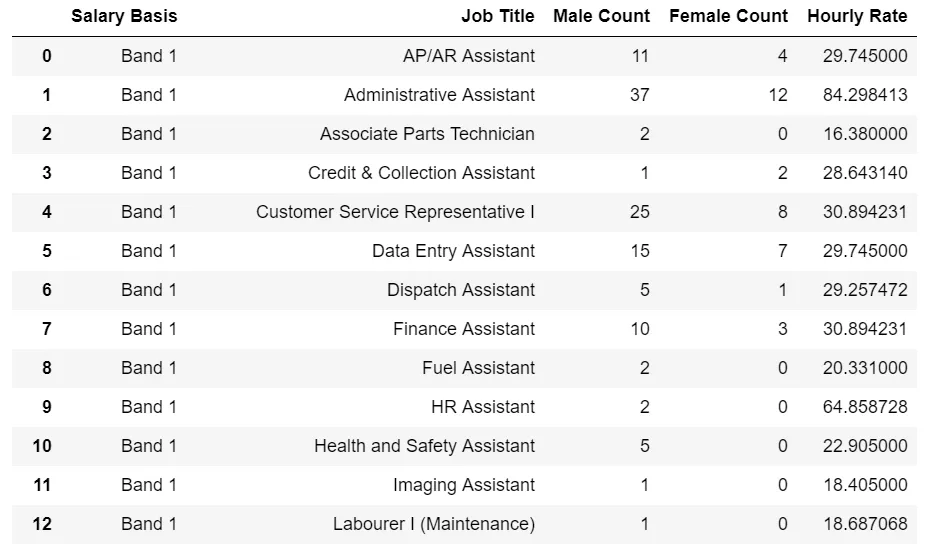Select the AP/AR Assistant job title cell
This screenshot has width=931, height=548.
point(468,56)
